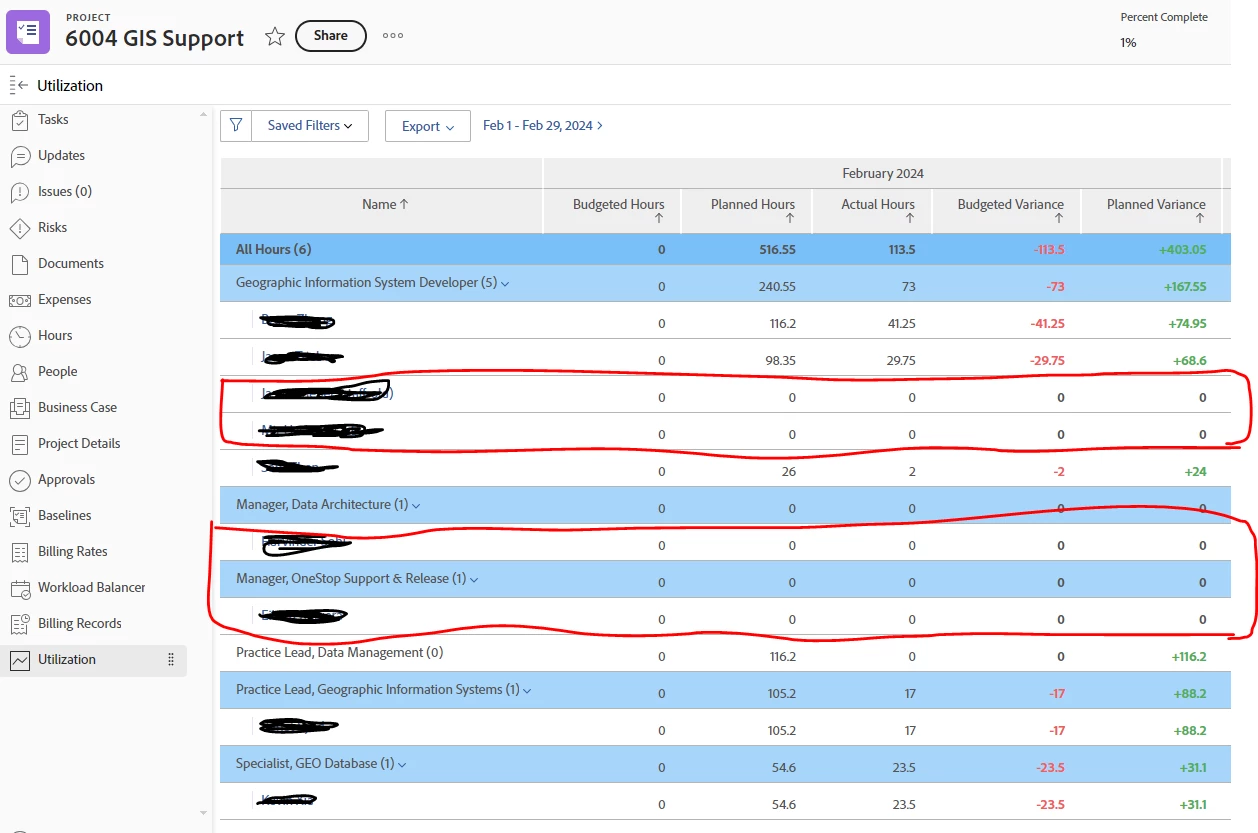Click the Expenses money icon

tap(19, 300)
